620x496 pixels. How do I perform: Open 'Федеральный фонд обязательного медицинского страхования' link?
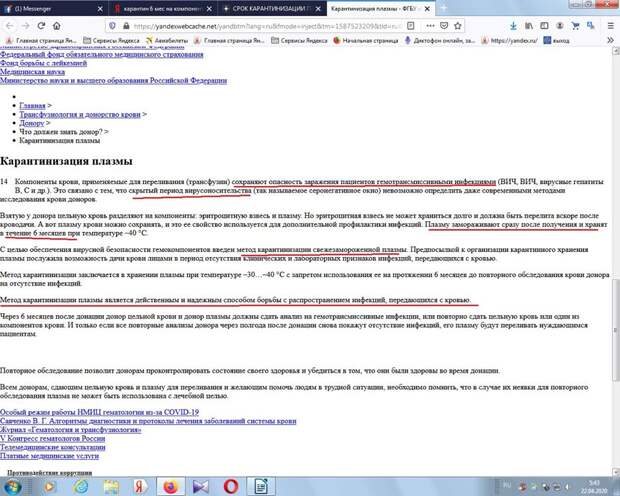click(x=102, y=55)
